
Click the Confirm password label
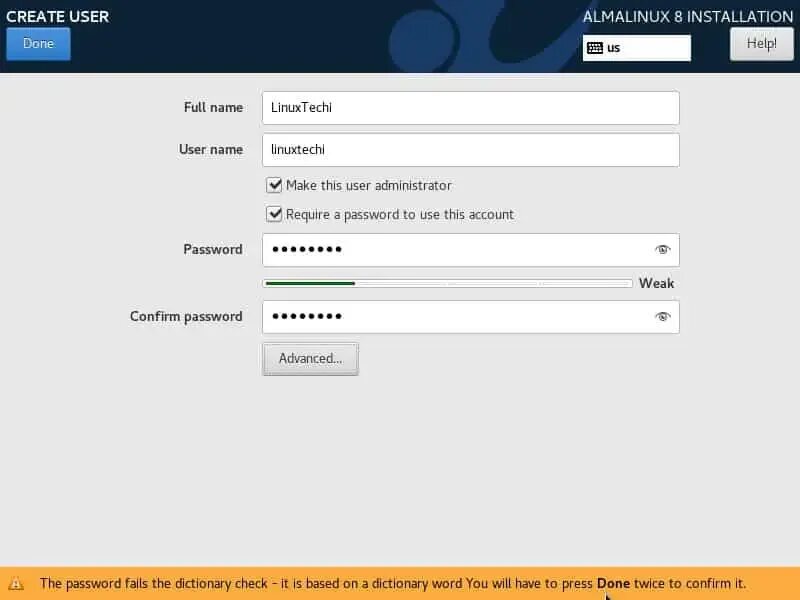(x=186, y=316)
